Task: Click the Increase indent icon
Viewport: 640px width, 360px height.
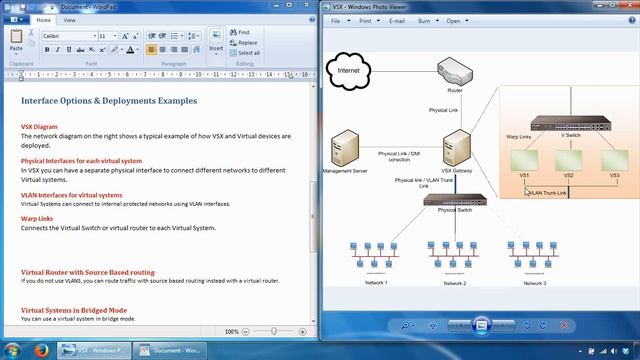Action: [x=162, y=36]
